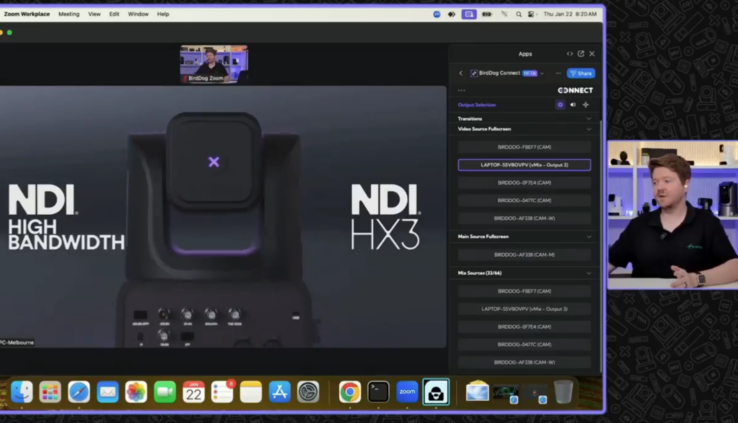The width and height of the screenshot is (738, 423).
Task: Collapse the Video Source Fullscreen section
Action: [588, 129]
